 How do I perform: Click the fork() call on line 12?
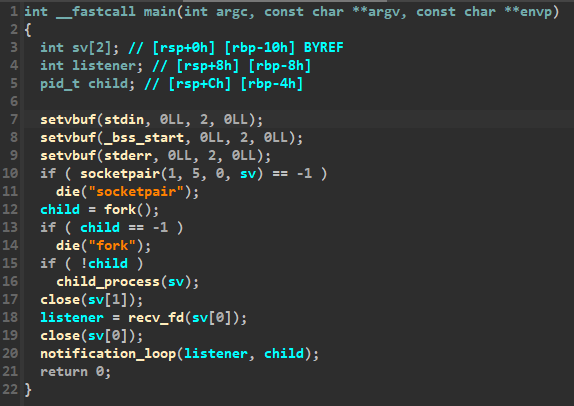(128, 209)
